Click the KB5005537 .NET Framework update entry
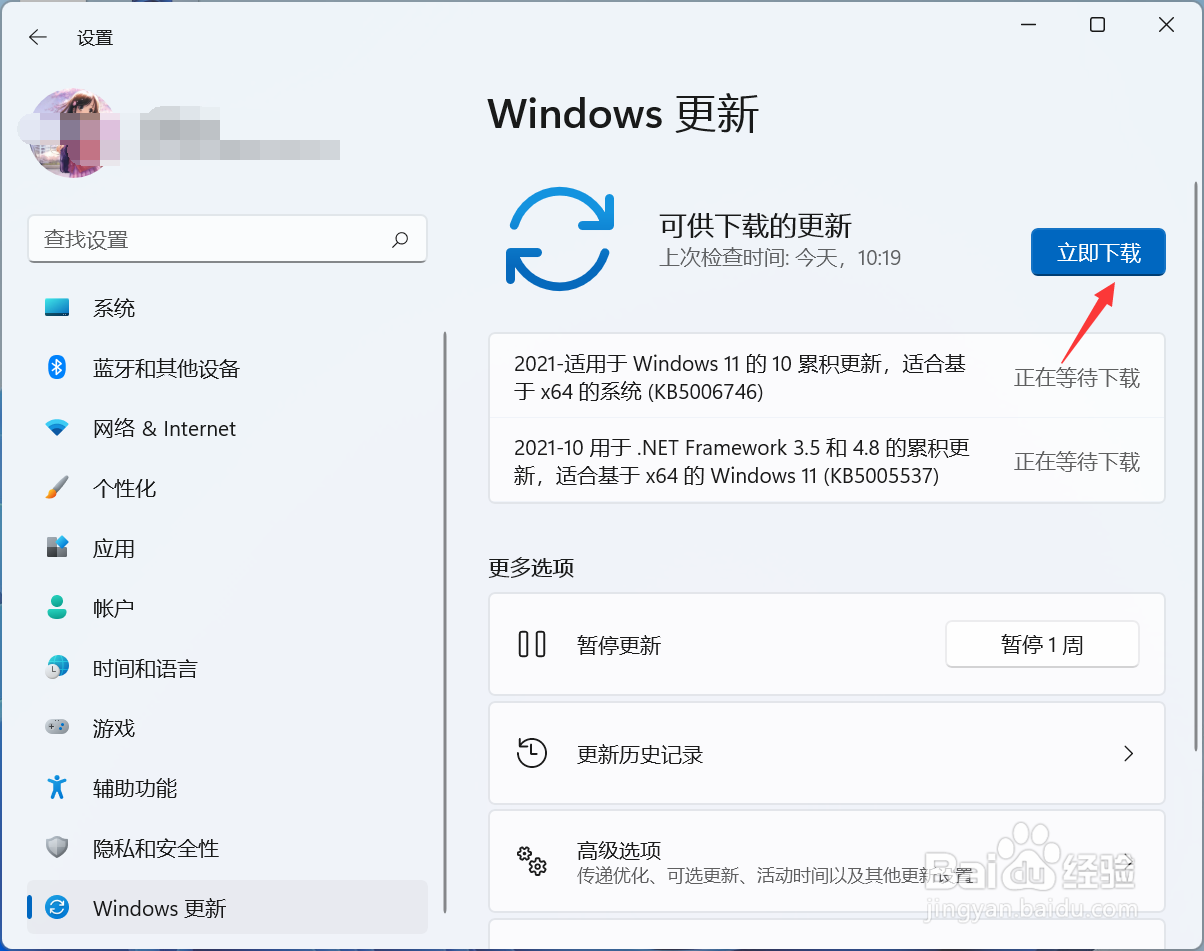This screenshot has height=951, width=1204. pos(827,461)
